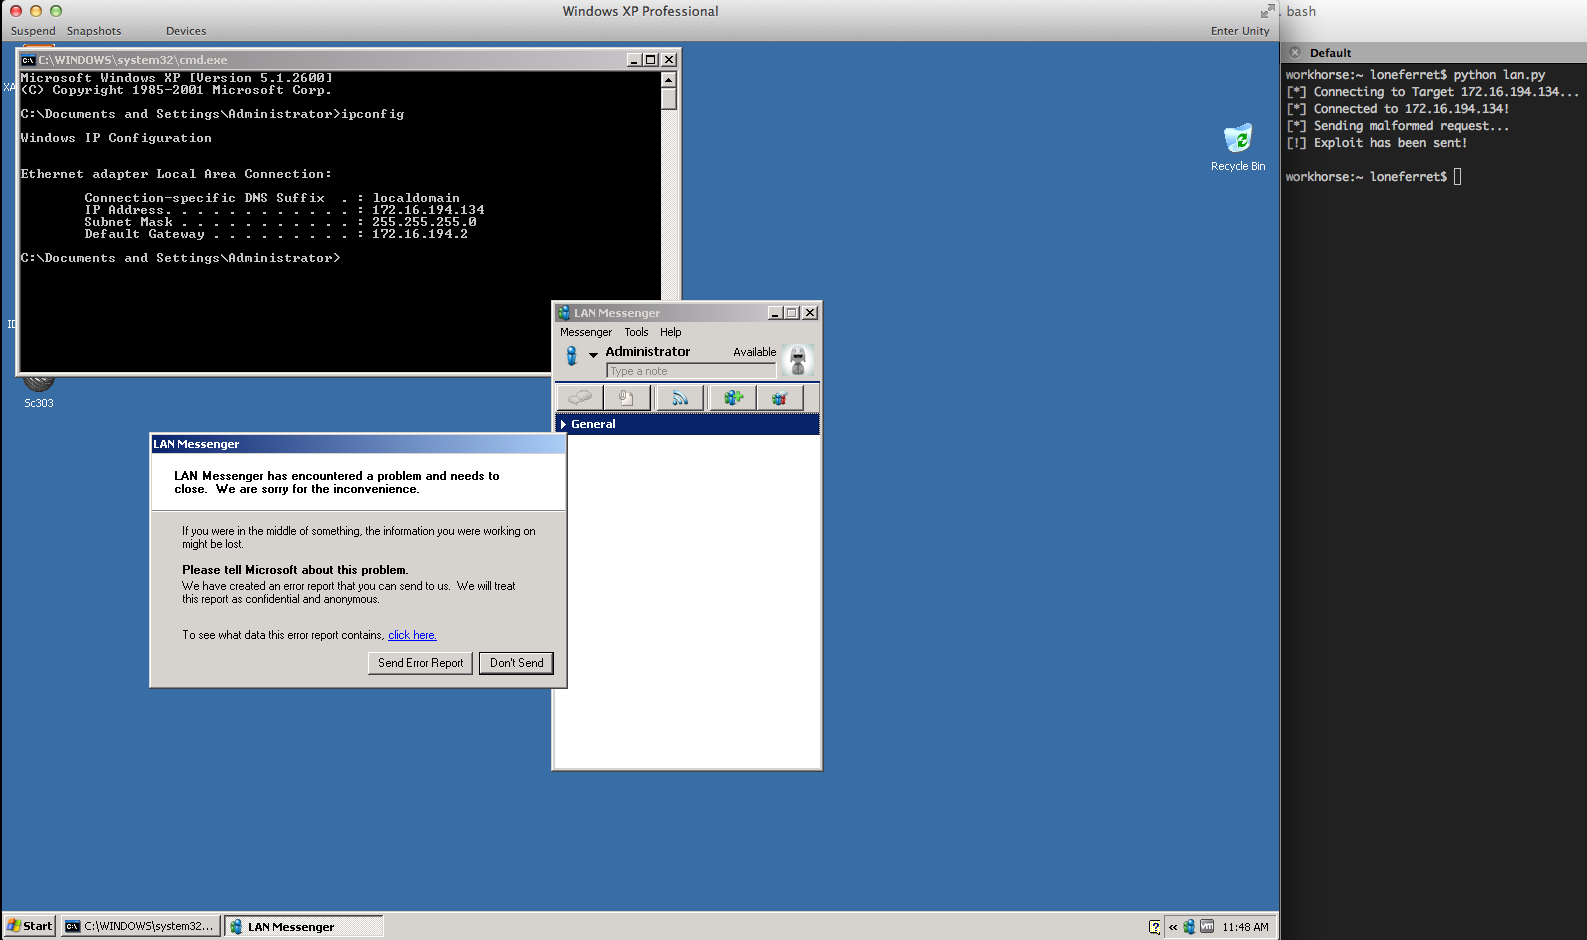
Task: Click the cmd.exe window scroll up arrow
Action: tap(668, 79)
